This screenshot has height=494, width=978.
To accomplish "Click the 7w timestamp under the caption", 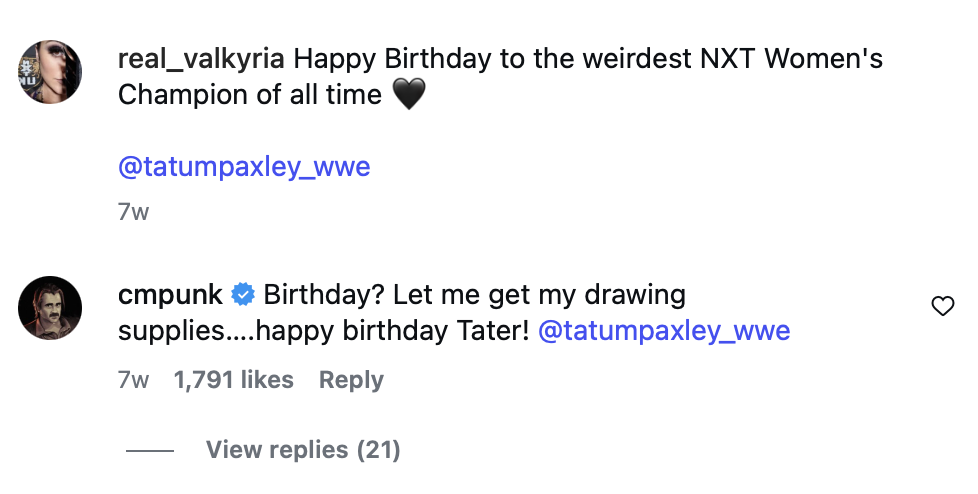I will pyautogui.click(x=133, y=212).
